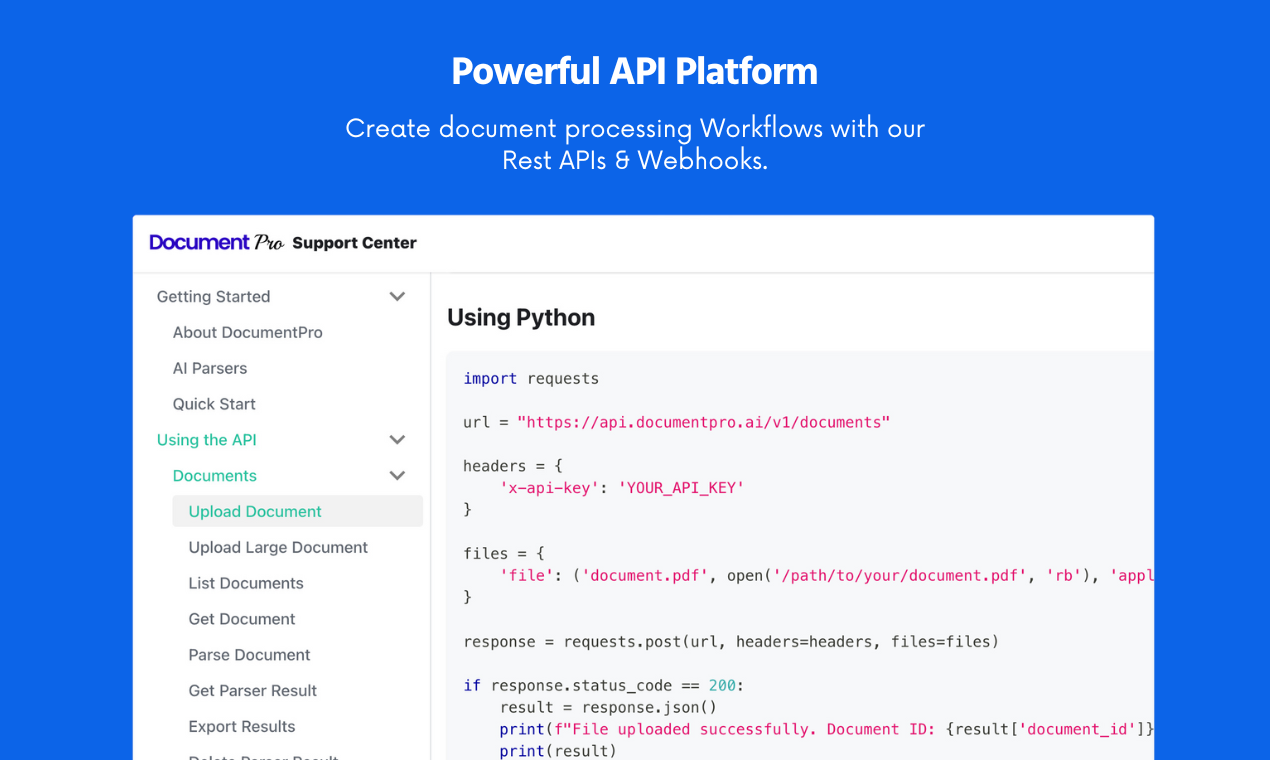1270x760 pixels.
Task: Open the Getting Started section
Action: click(213, 297)
